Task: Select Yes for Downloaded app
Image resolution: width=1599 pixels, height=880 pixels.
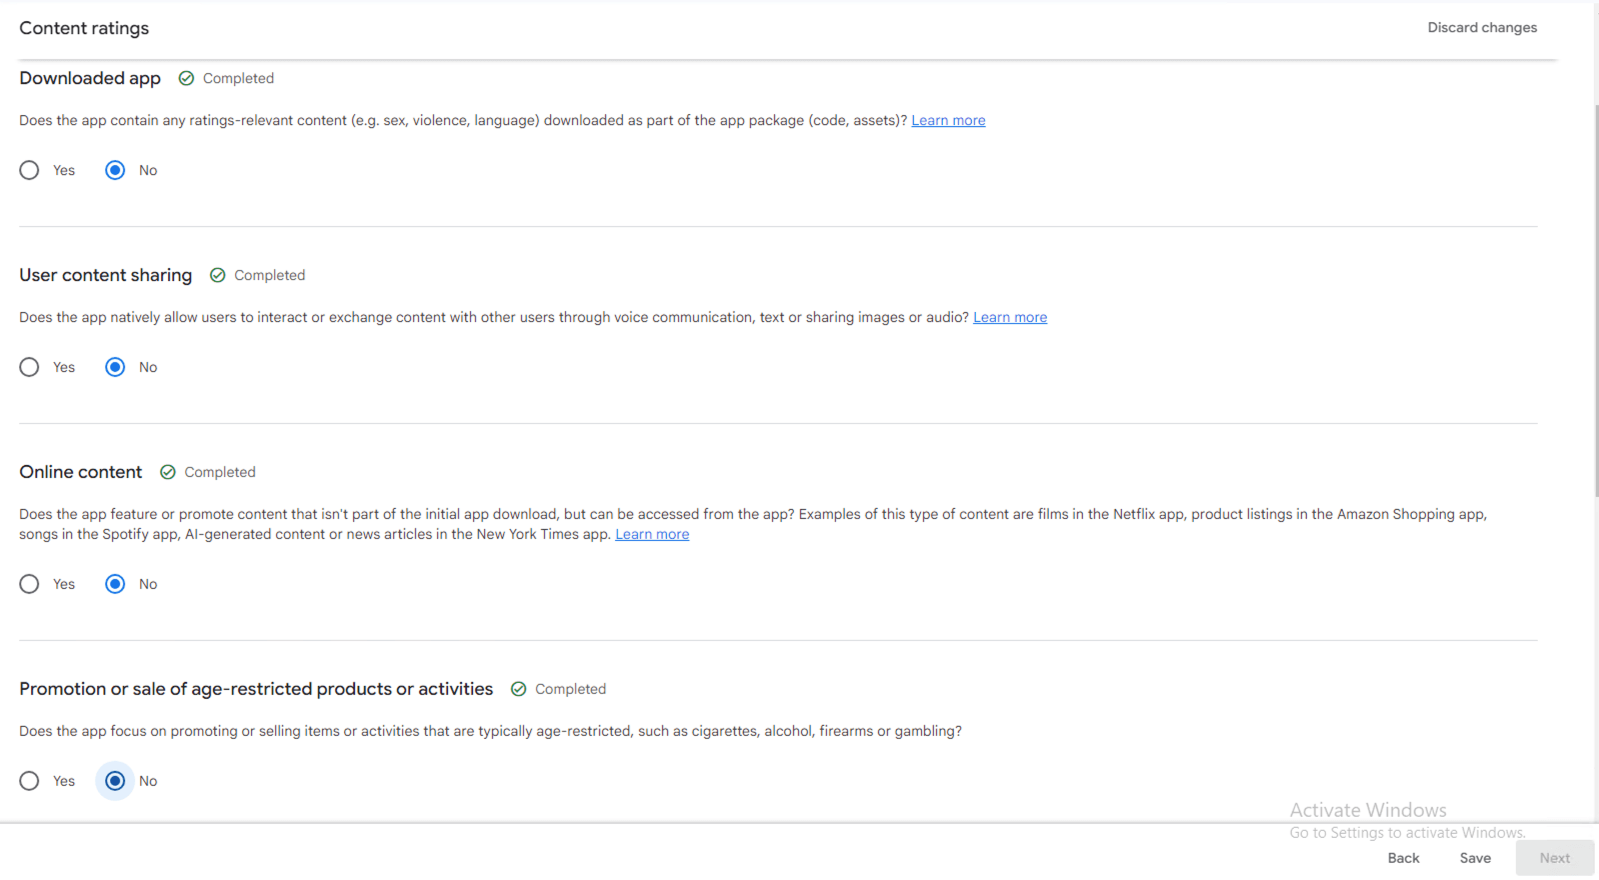Action: click(x=30, y=170)
